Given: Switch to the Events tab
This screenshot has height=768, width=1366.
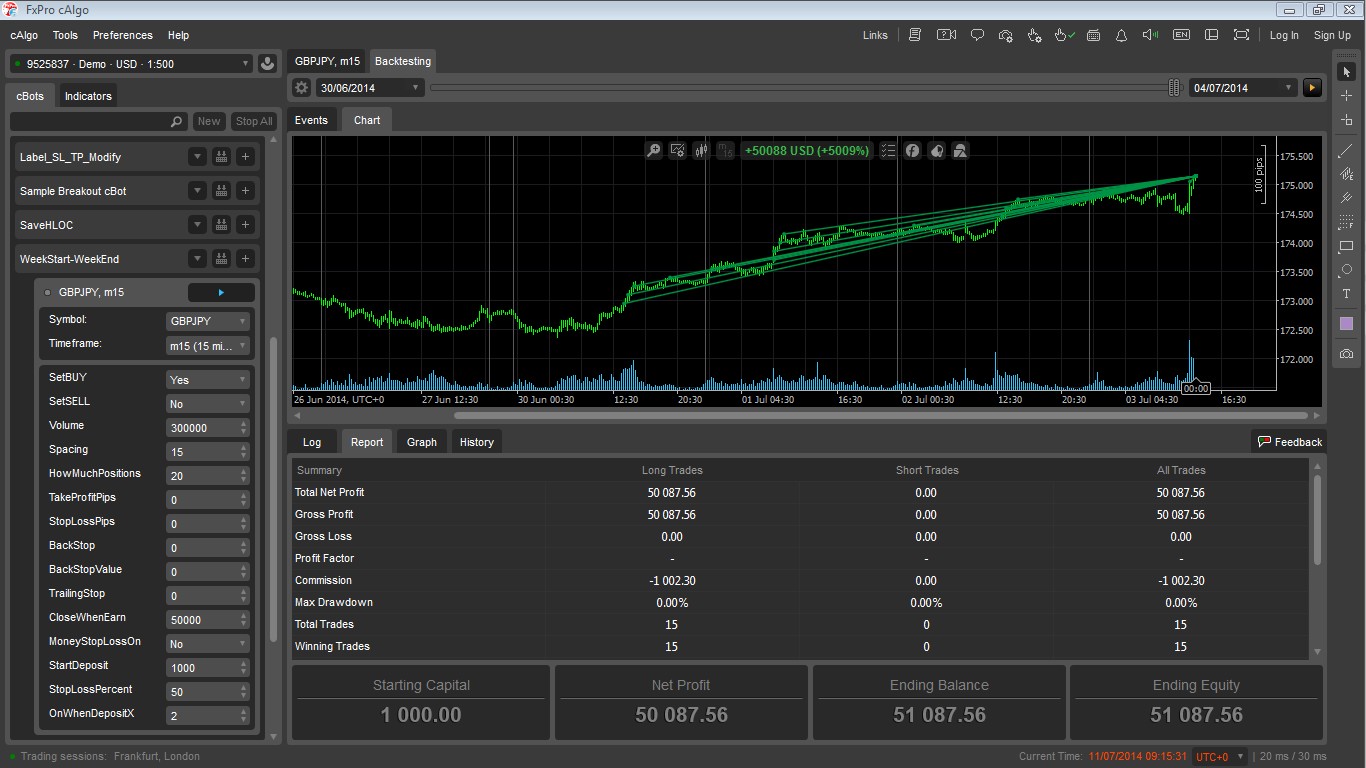Looking at the screenshot, I should tap(311, 120).
